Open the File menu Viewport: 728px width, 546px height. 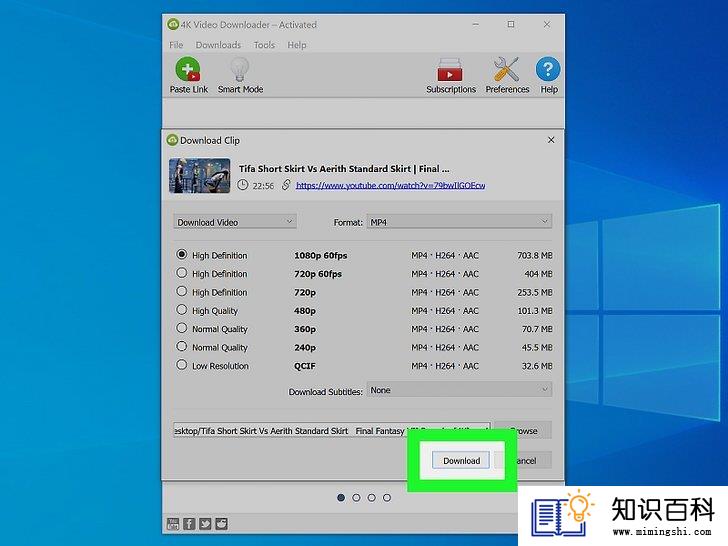(x=176, y=45)
